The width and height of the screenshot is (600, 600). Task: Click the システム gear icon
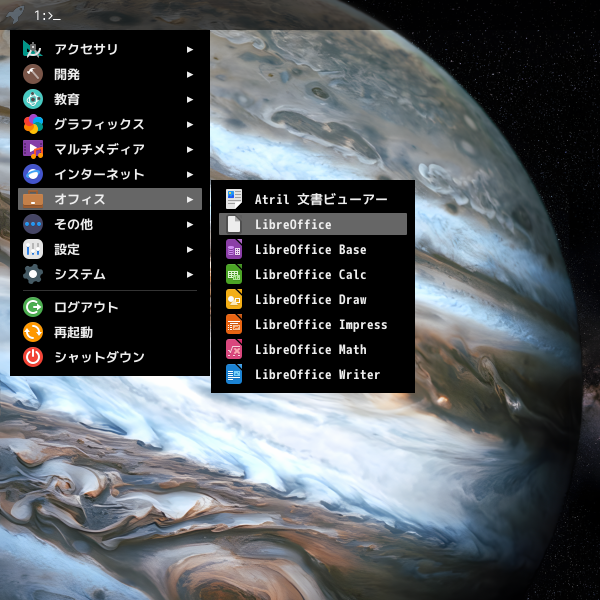33,274
